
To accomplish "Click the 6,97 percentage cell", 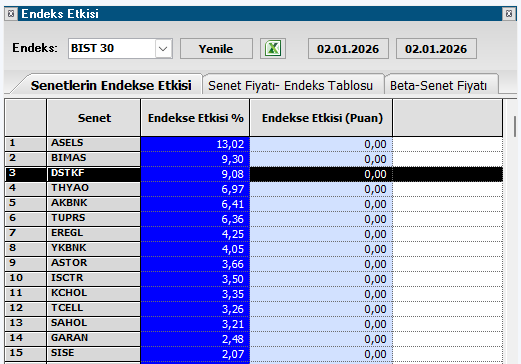I will pyautogui.click(x=195, y=189).
